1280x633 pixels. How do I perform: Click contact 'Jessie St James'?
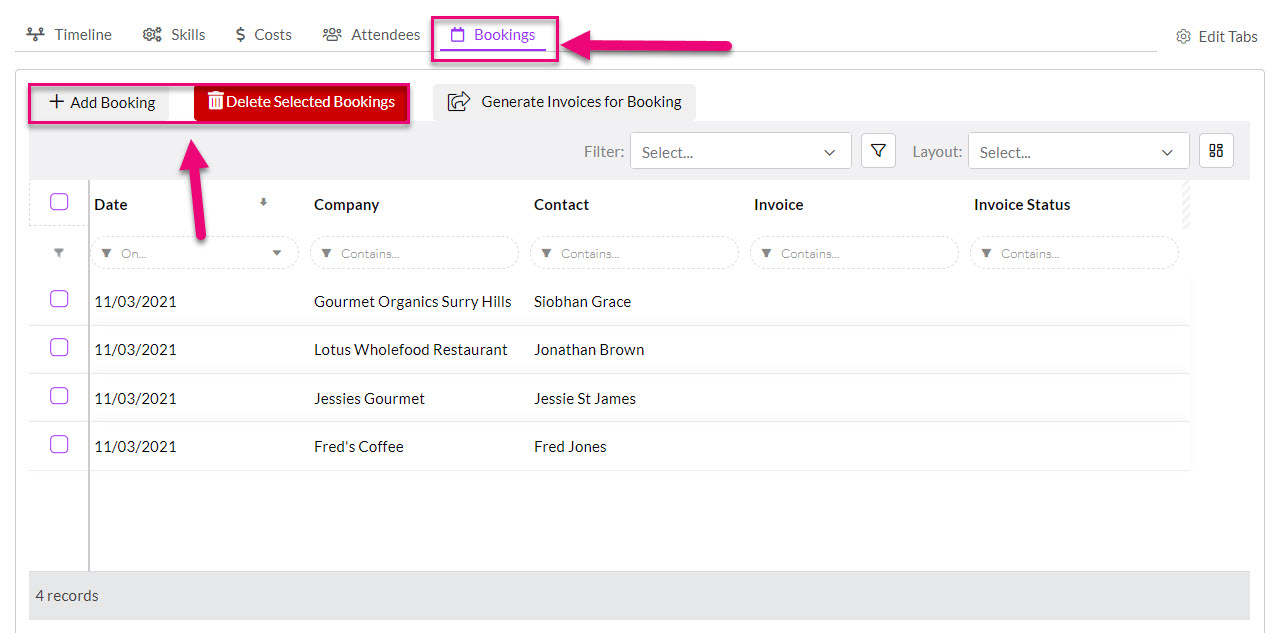[585, 398]
